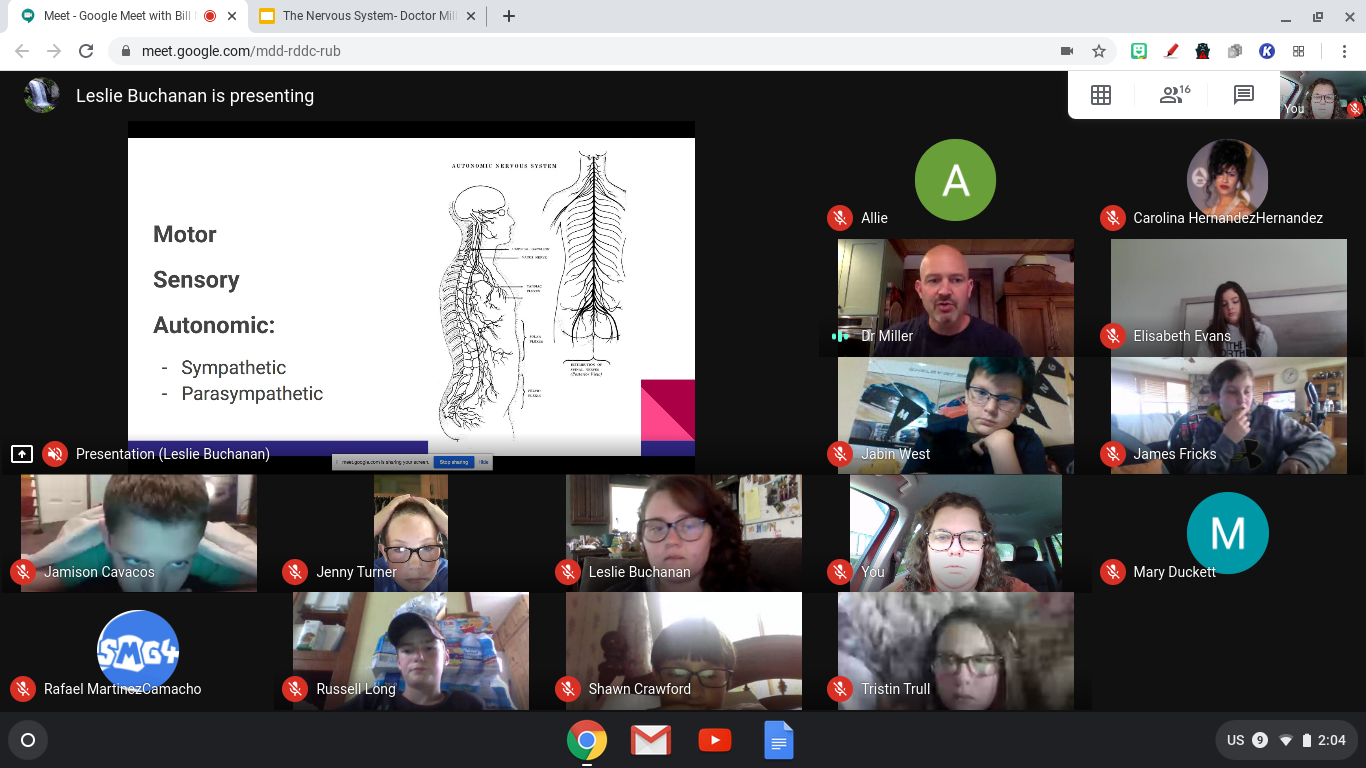Image resolution: width=1366 pixels, height=768 pixels.
Task: Open a new browser tab
Action: 509,16
